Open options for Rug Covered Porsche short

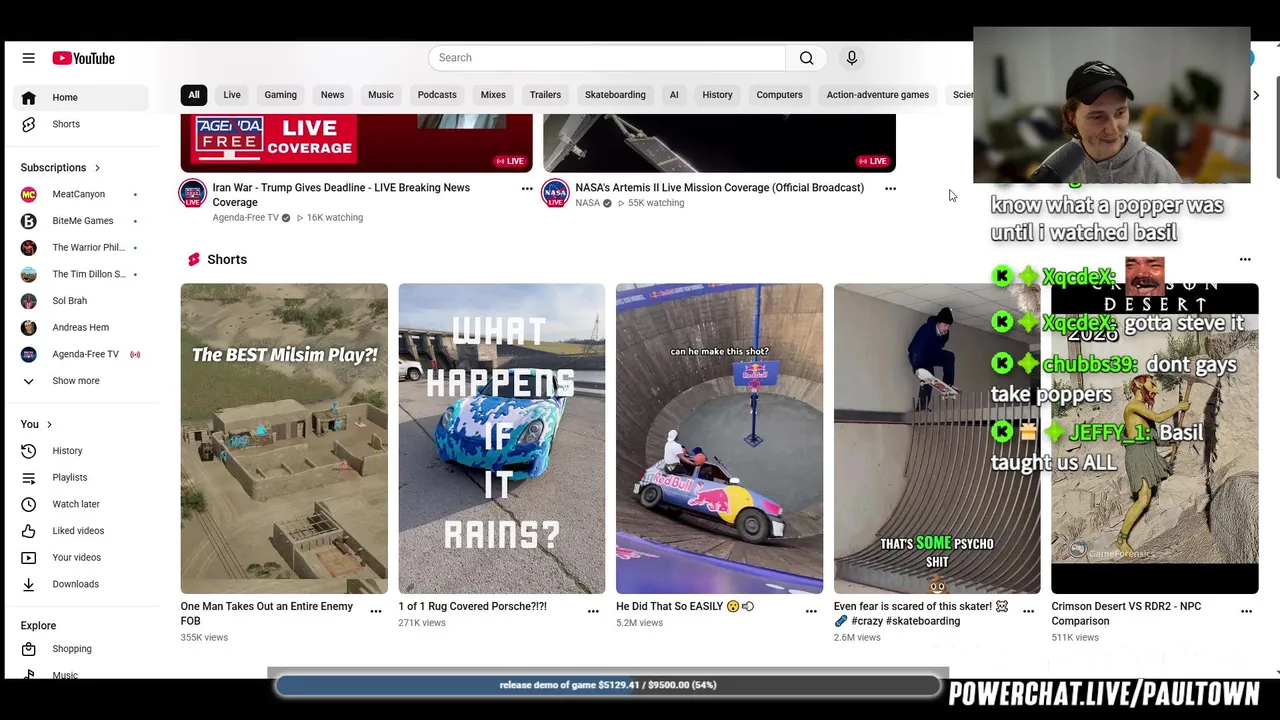click(593, 611)
